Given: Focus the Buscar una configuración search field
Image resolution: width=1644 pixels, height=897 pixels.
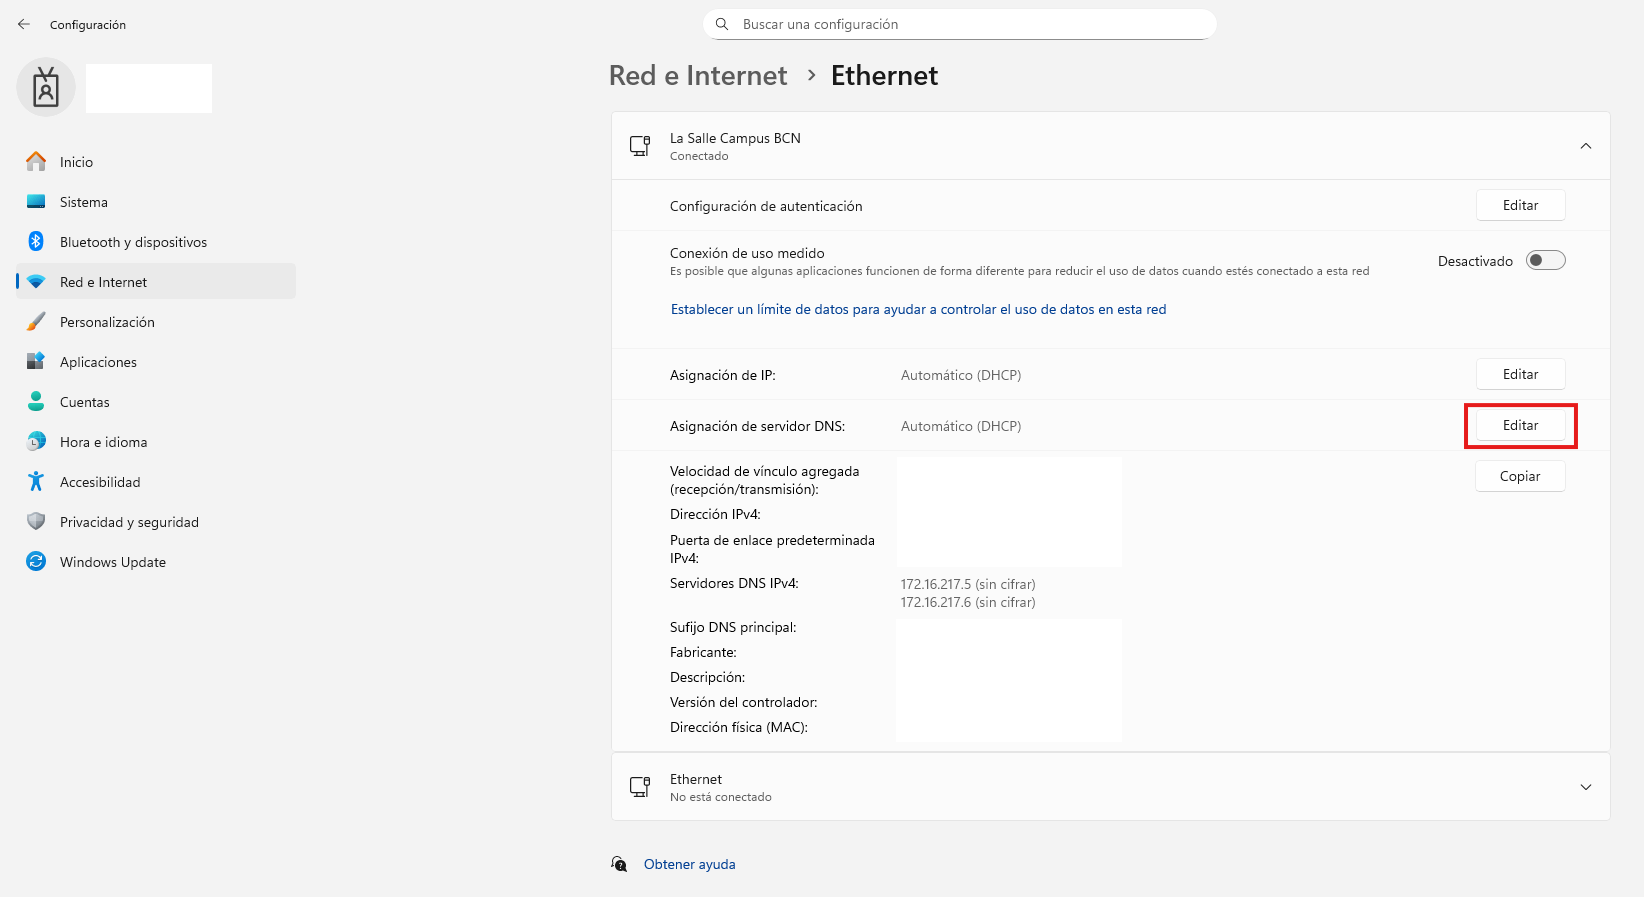Looking at the screenshot, I should pyautogui.click(x=960, y=24).
